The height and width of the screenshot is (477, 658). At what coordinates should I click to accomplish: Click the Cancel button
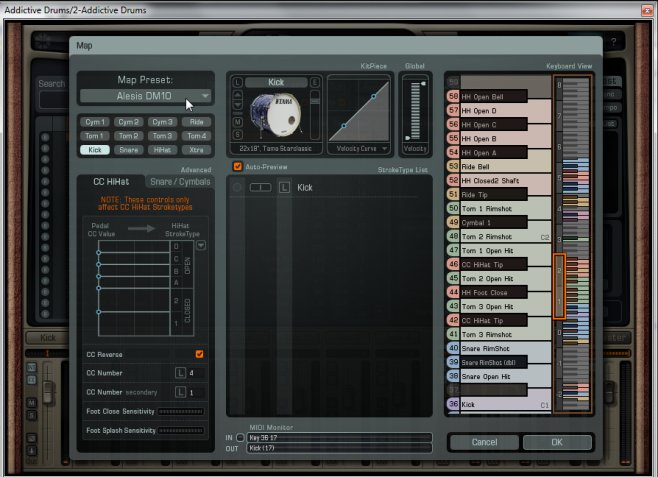484,442
